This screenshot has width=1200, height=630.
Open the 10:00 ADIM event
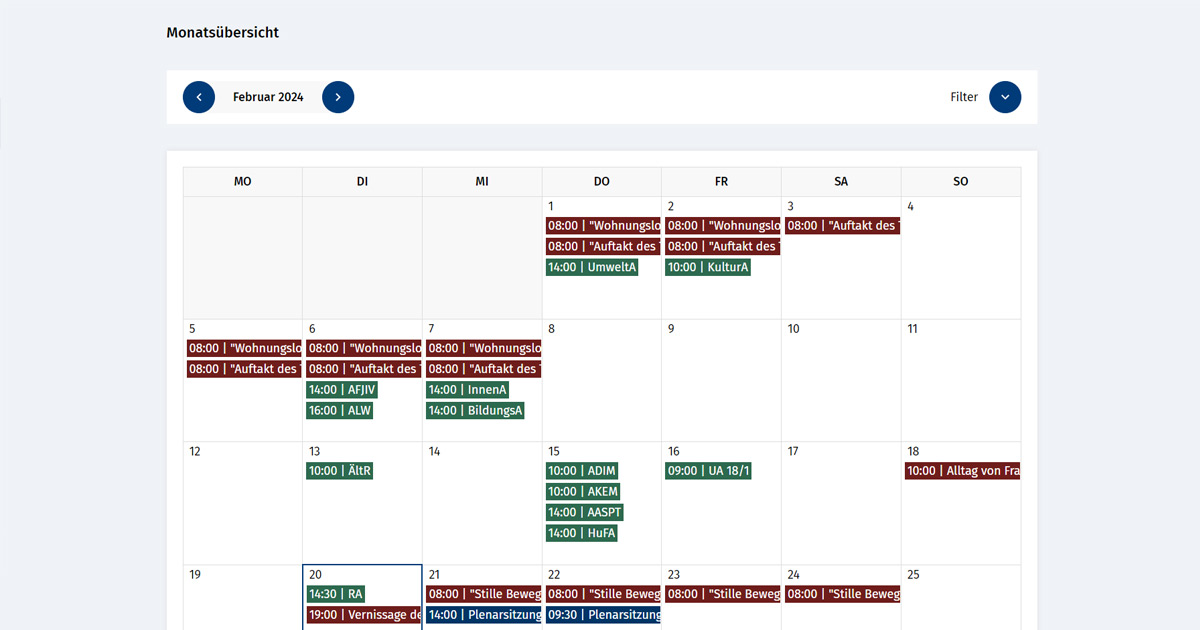pyautogui.click(x=583, y=471)
